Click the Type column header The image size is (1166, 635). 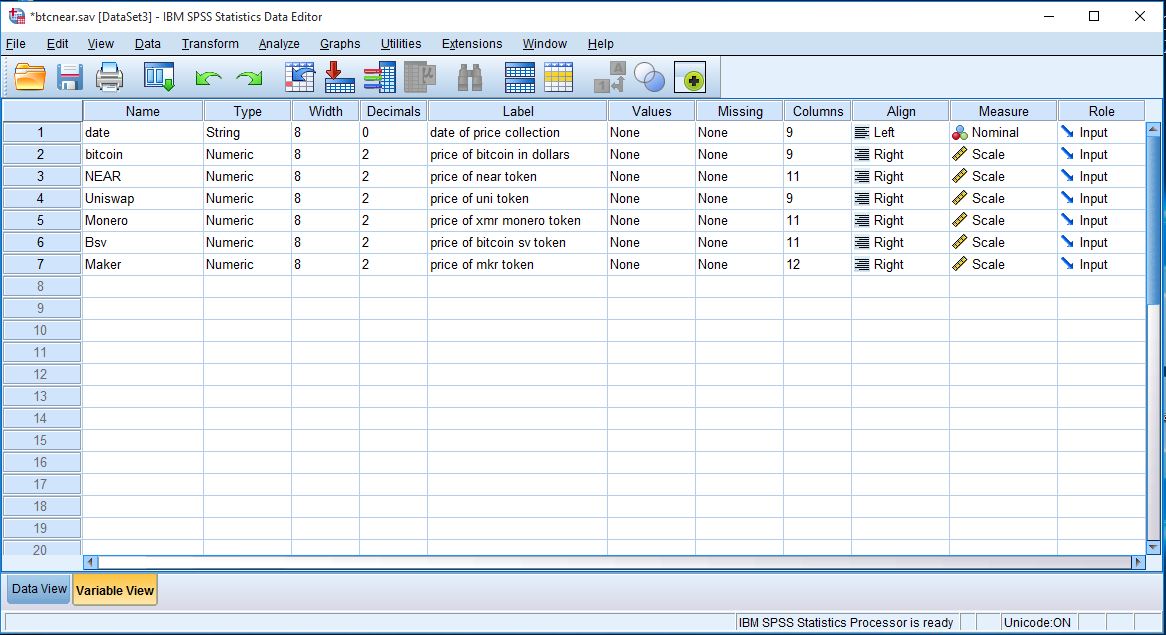click(x=248, y=111)
